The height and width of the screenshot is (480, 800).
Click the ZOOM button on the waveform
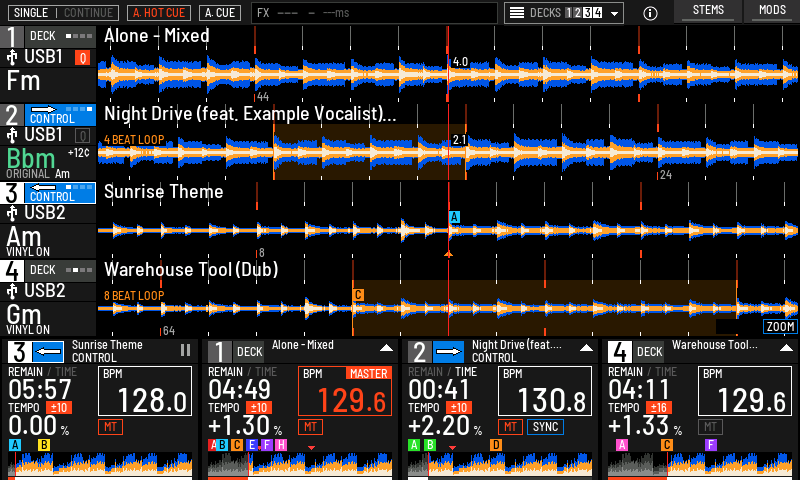point(780,326)
